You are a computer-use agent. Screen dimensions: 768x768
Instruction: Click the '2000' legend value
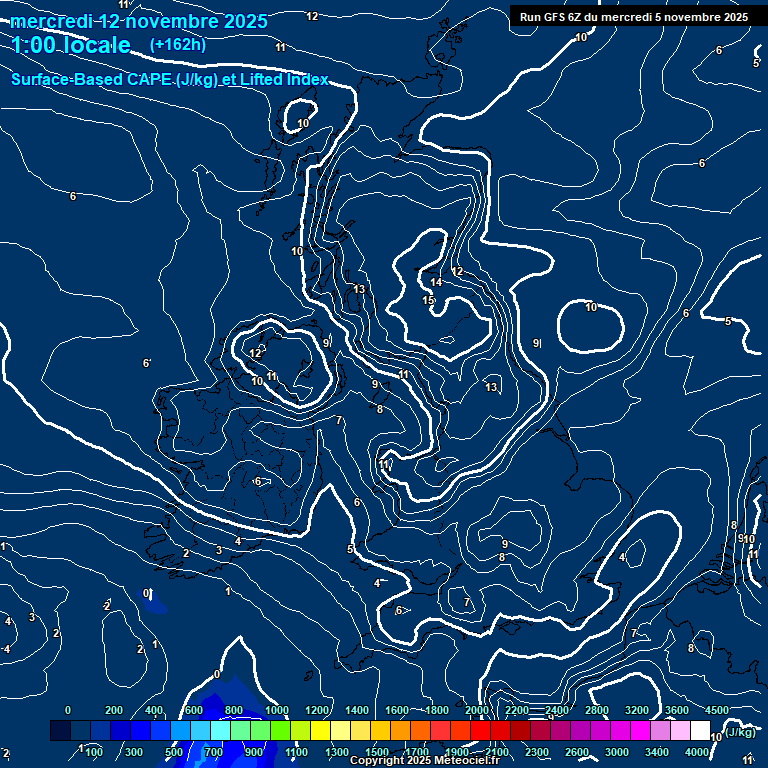(x=477, y=710)
